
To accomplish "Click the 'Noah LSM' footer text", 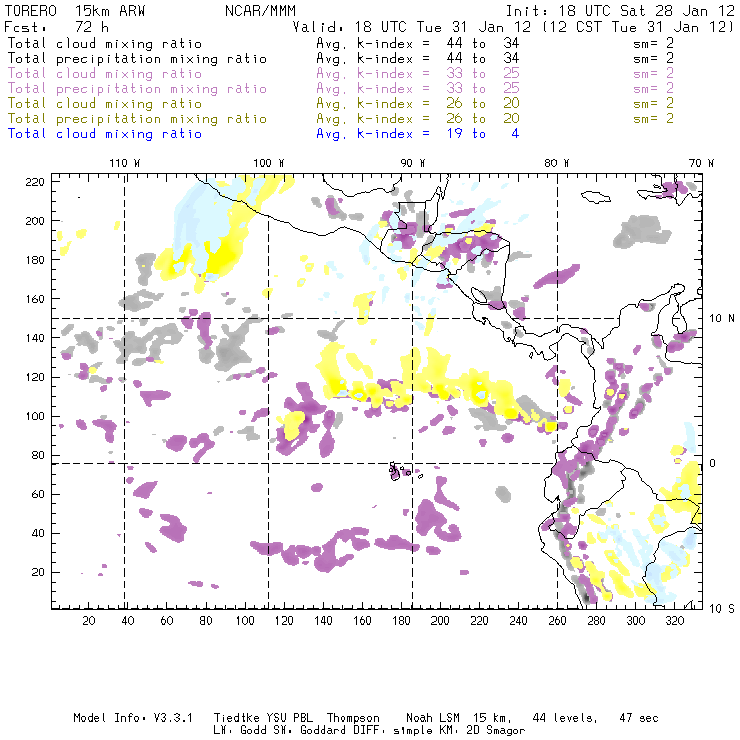I will tap(433, 718).
